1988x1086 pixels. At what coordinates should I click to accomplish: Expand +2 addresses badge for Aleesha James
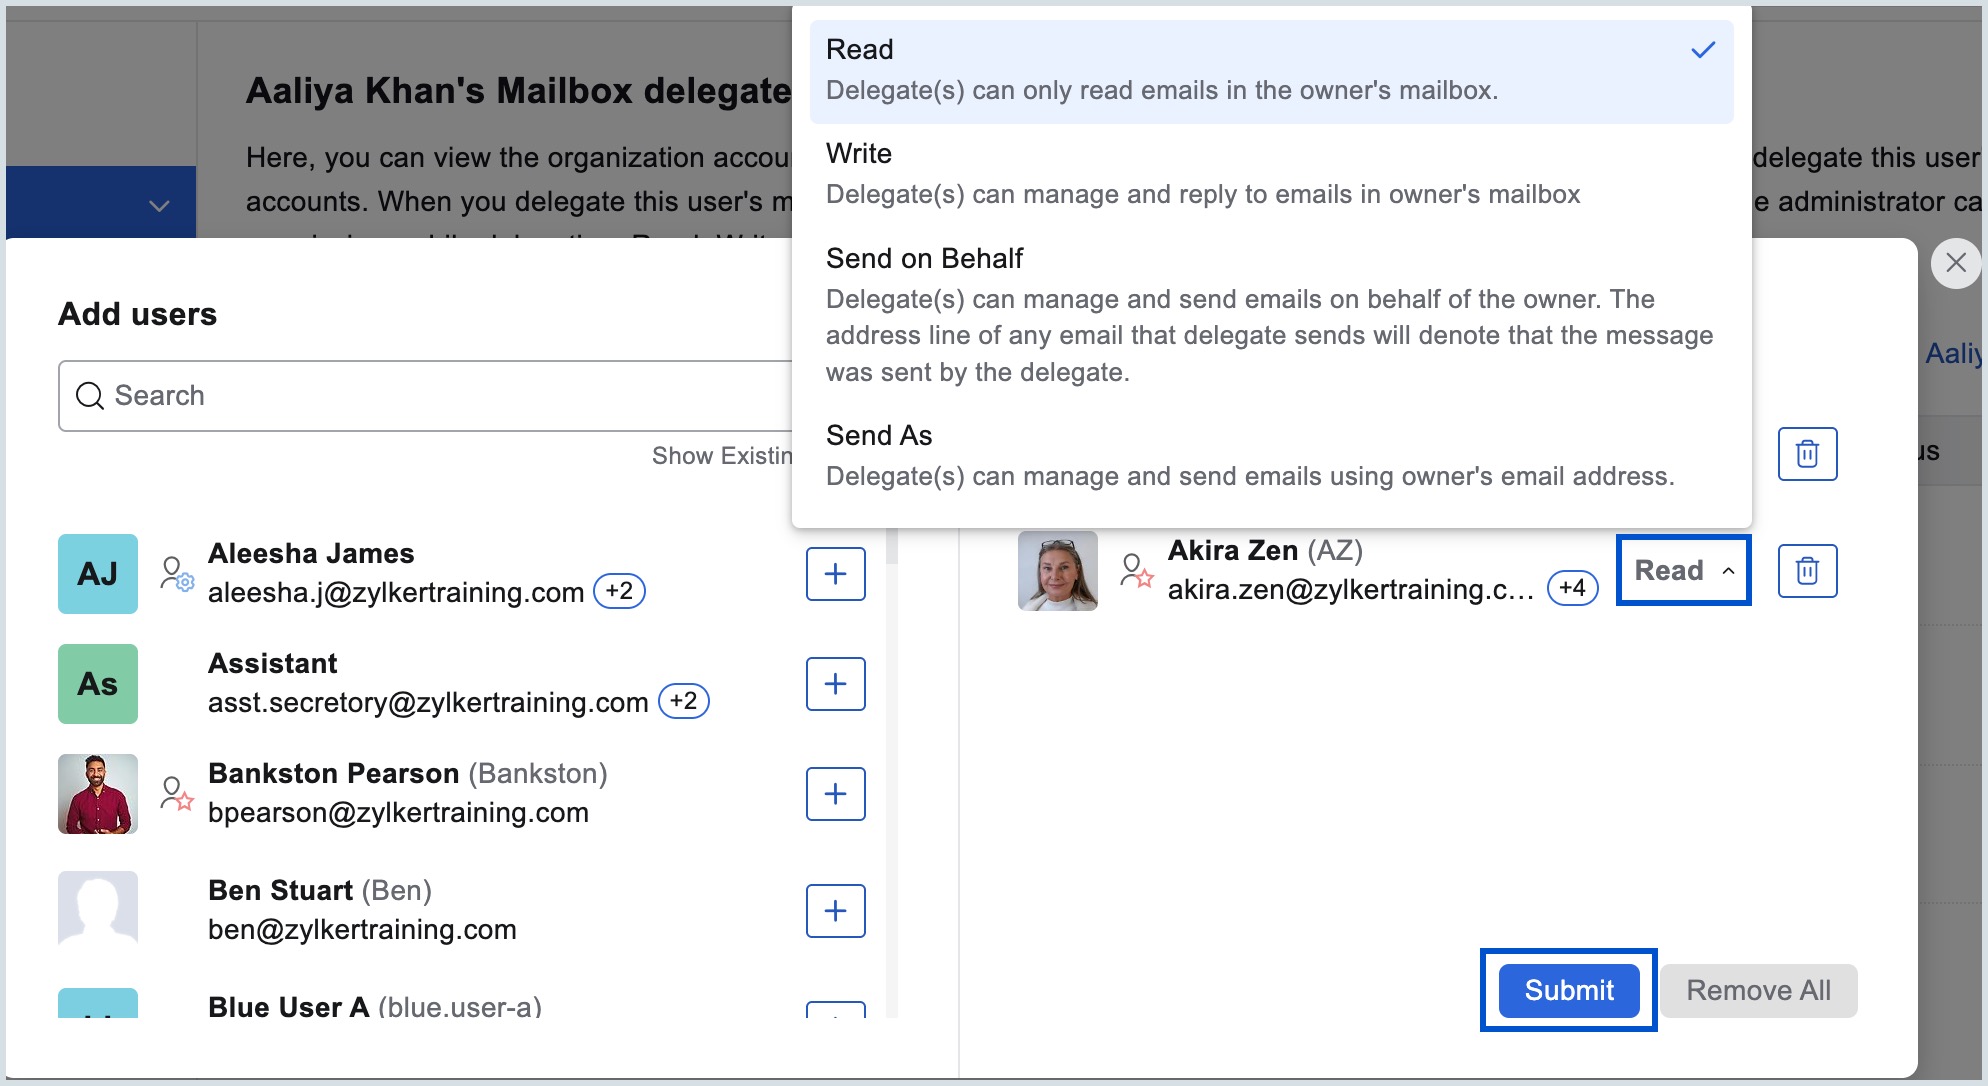coord(619,591)
